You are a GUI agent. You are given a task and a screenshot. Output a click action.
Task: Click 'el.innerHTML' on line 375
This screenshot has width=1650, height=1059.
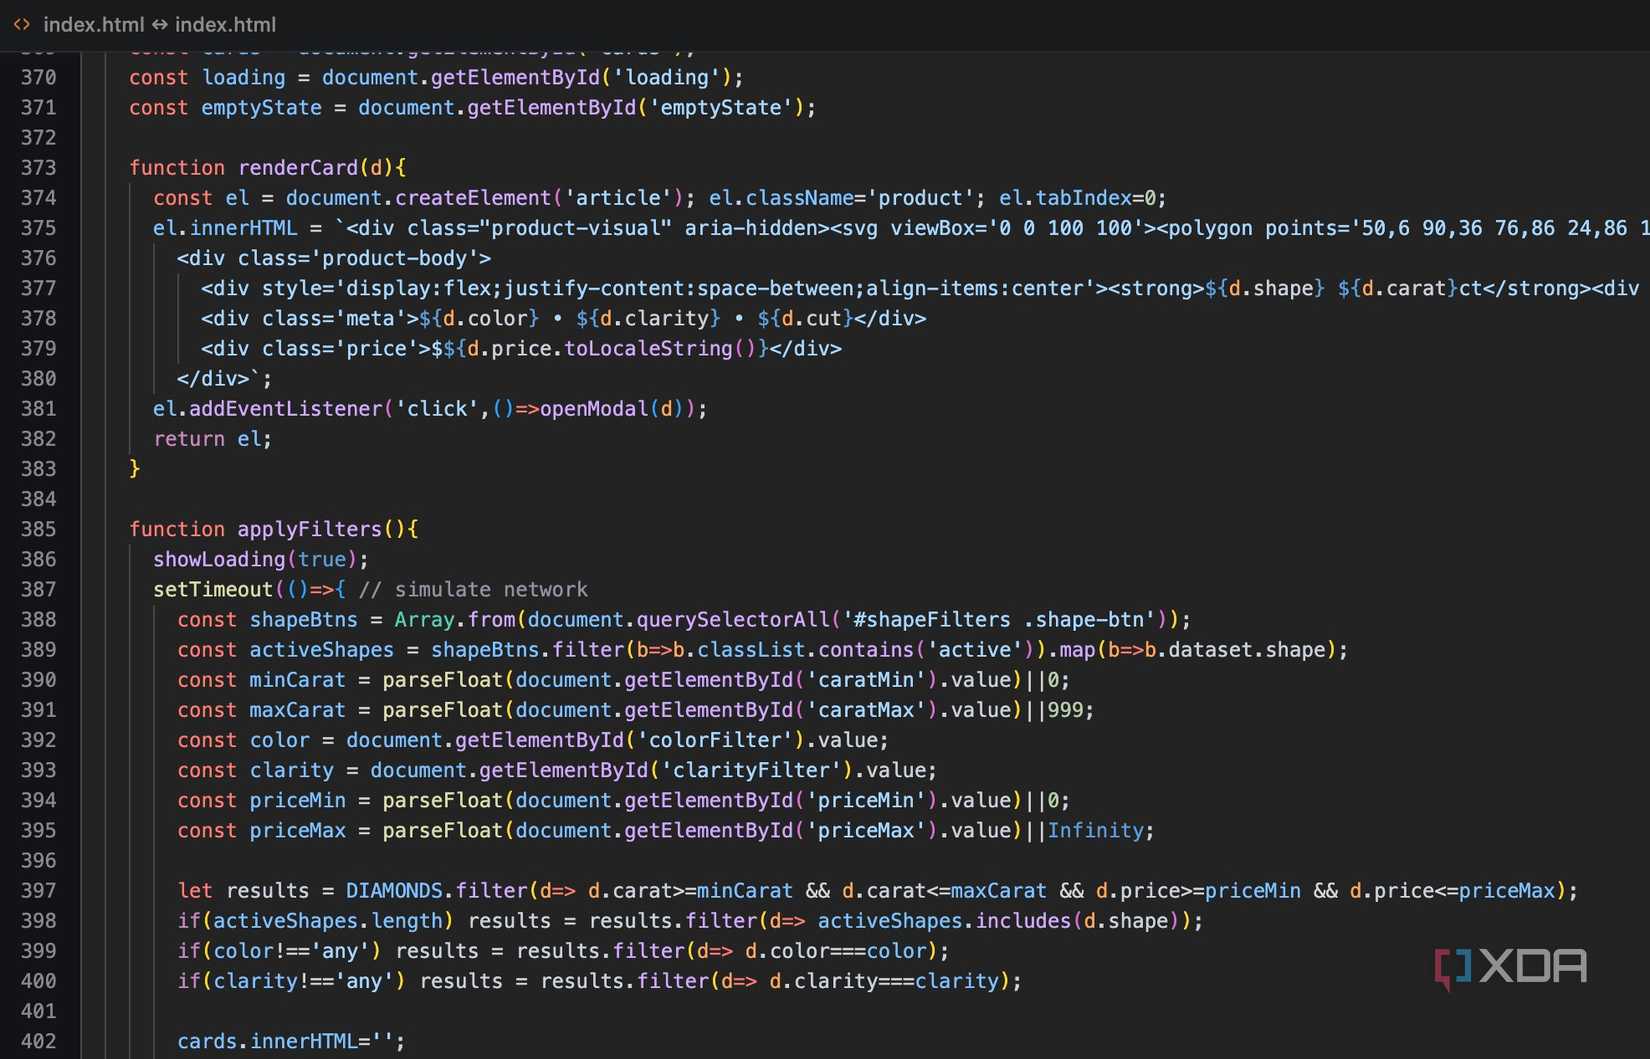[225, 228]
